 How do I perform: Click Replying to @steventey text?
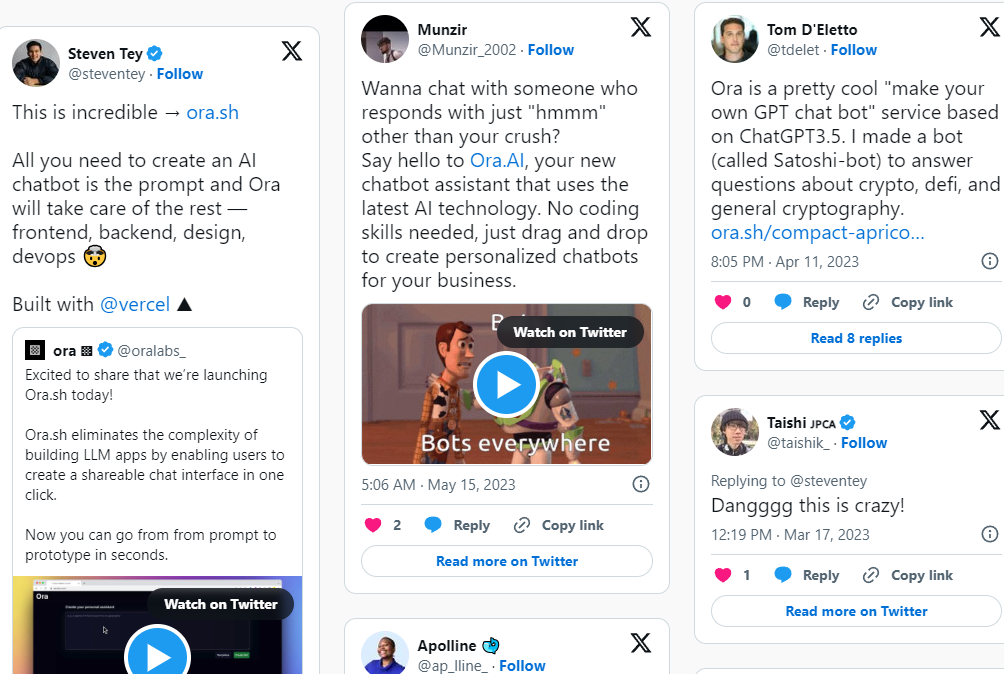click(789, 481)
